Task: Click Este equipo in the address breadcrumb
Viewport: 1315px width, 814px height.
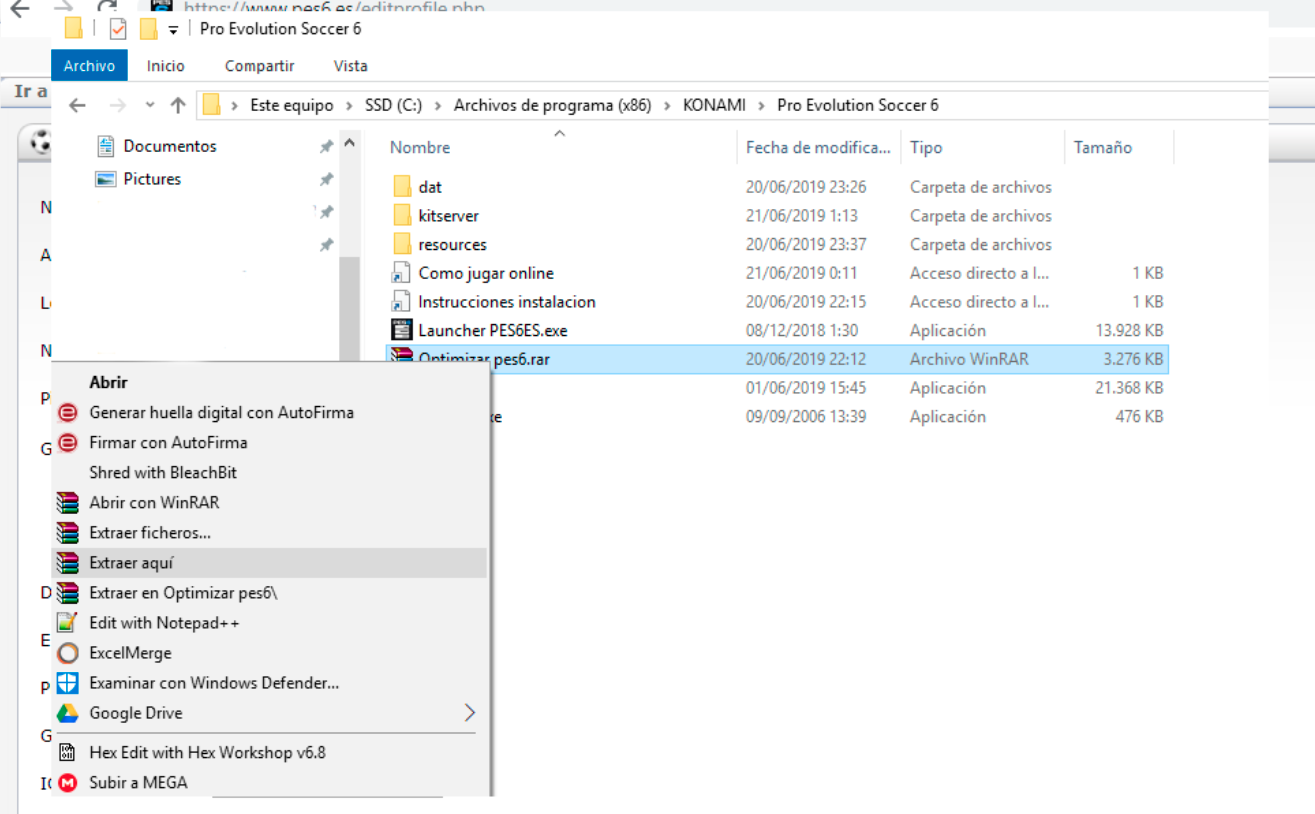Action: pyautogui.click(x=292, y=105)
